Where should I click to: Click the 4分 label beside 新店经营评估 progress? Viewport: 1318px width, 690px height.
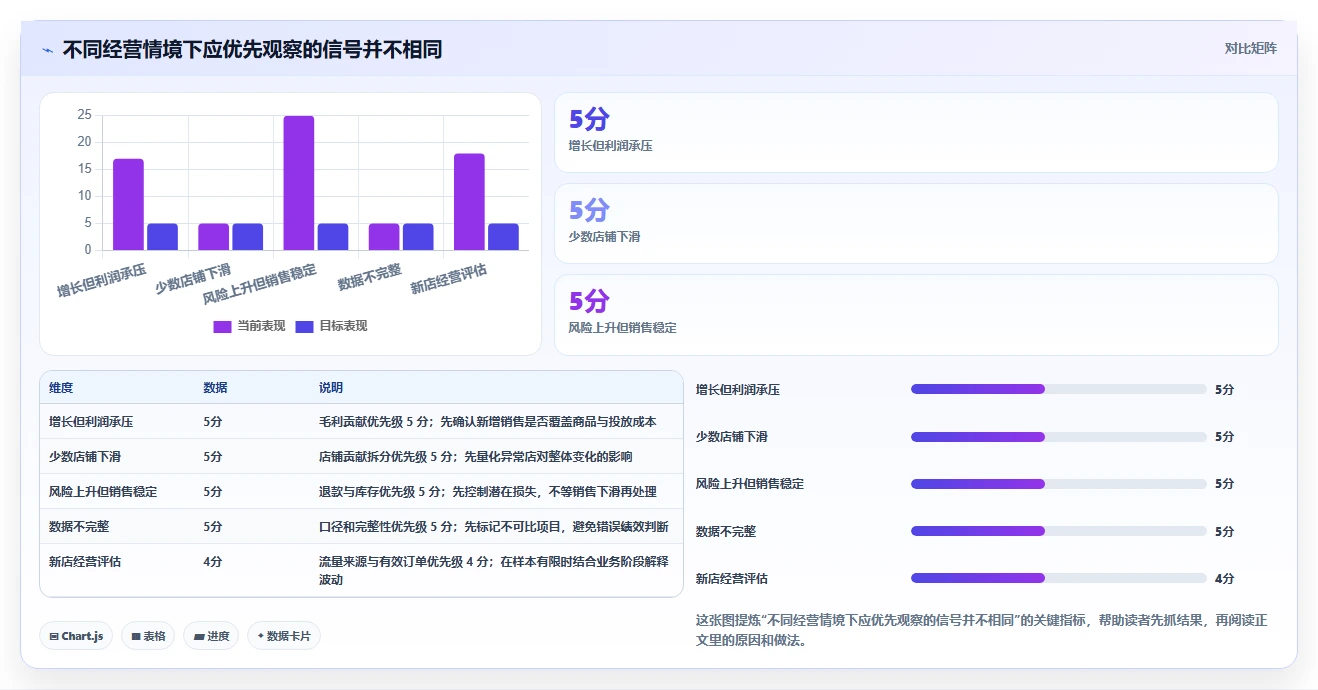pos(1224,579)
